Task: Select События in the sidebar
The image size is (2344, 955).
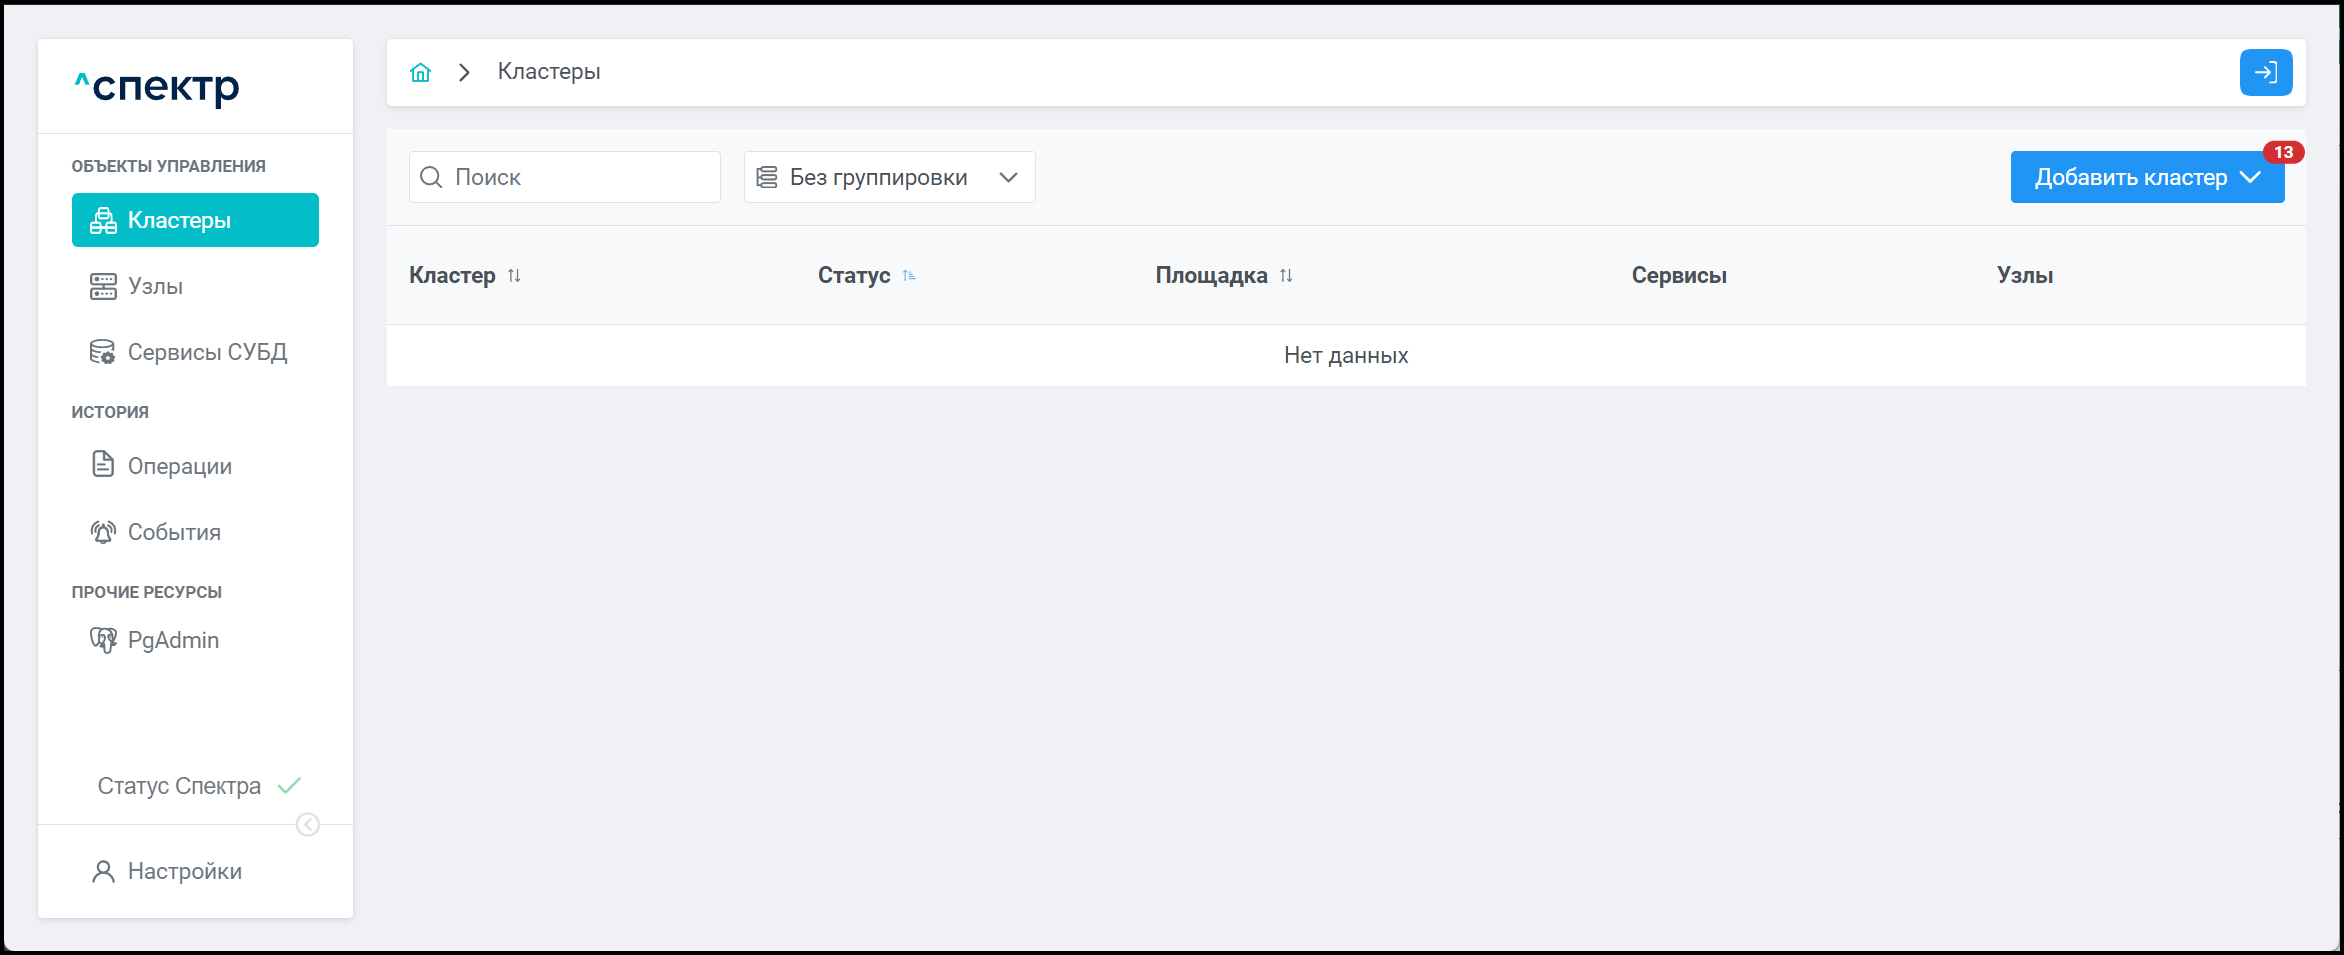Action: [x=174, y=532]
